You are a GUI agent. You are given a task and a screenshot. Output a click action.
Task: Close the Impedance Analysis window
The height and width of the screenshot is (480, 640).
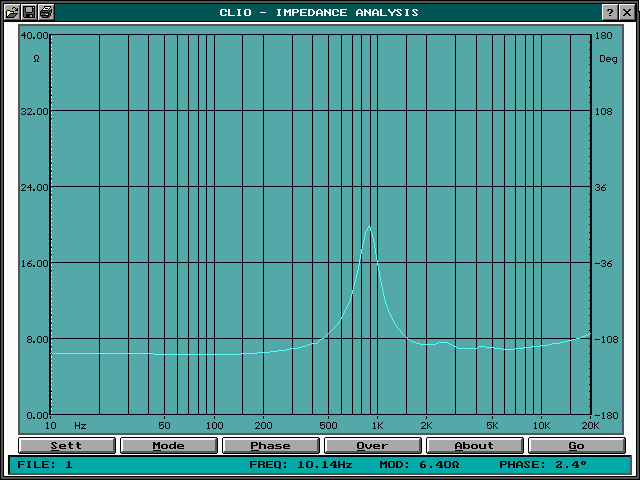click(627, 12)
